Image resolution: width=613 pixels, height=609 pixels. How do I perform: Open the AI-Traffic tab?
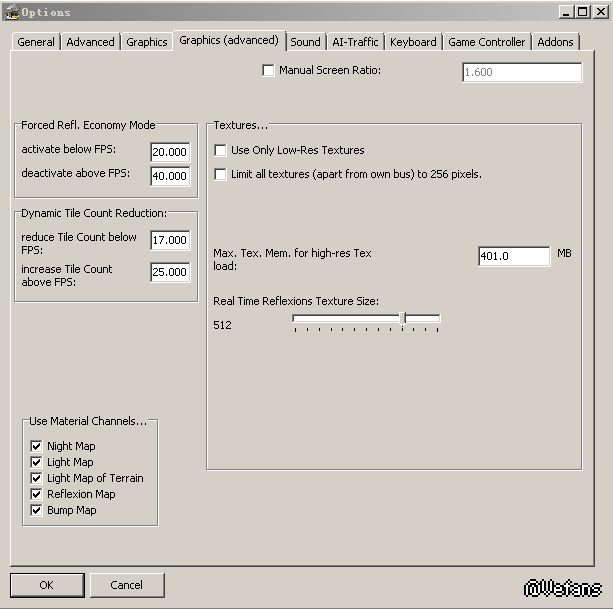click(x=355, y=42)
